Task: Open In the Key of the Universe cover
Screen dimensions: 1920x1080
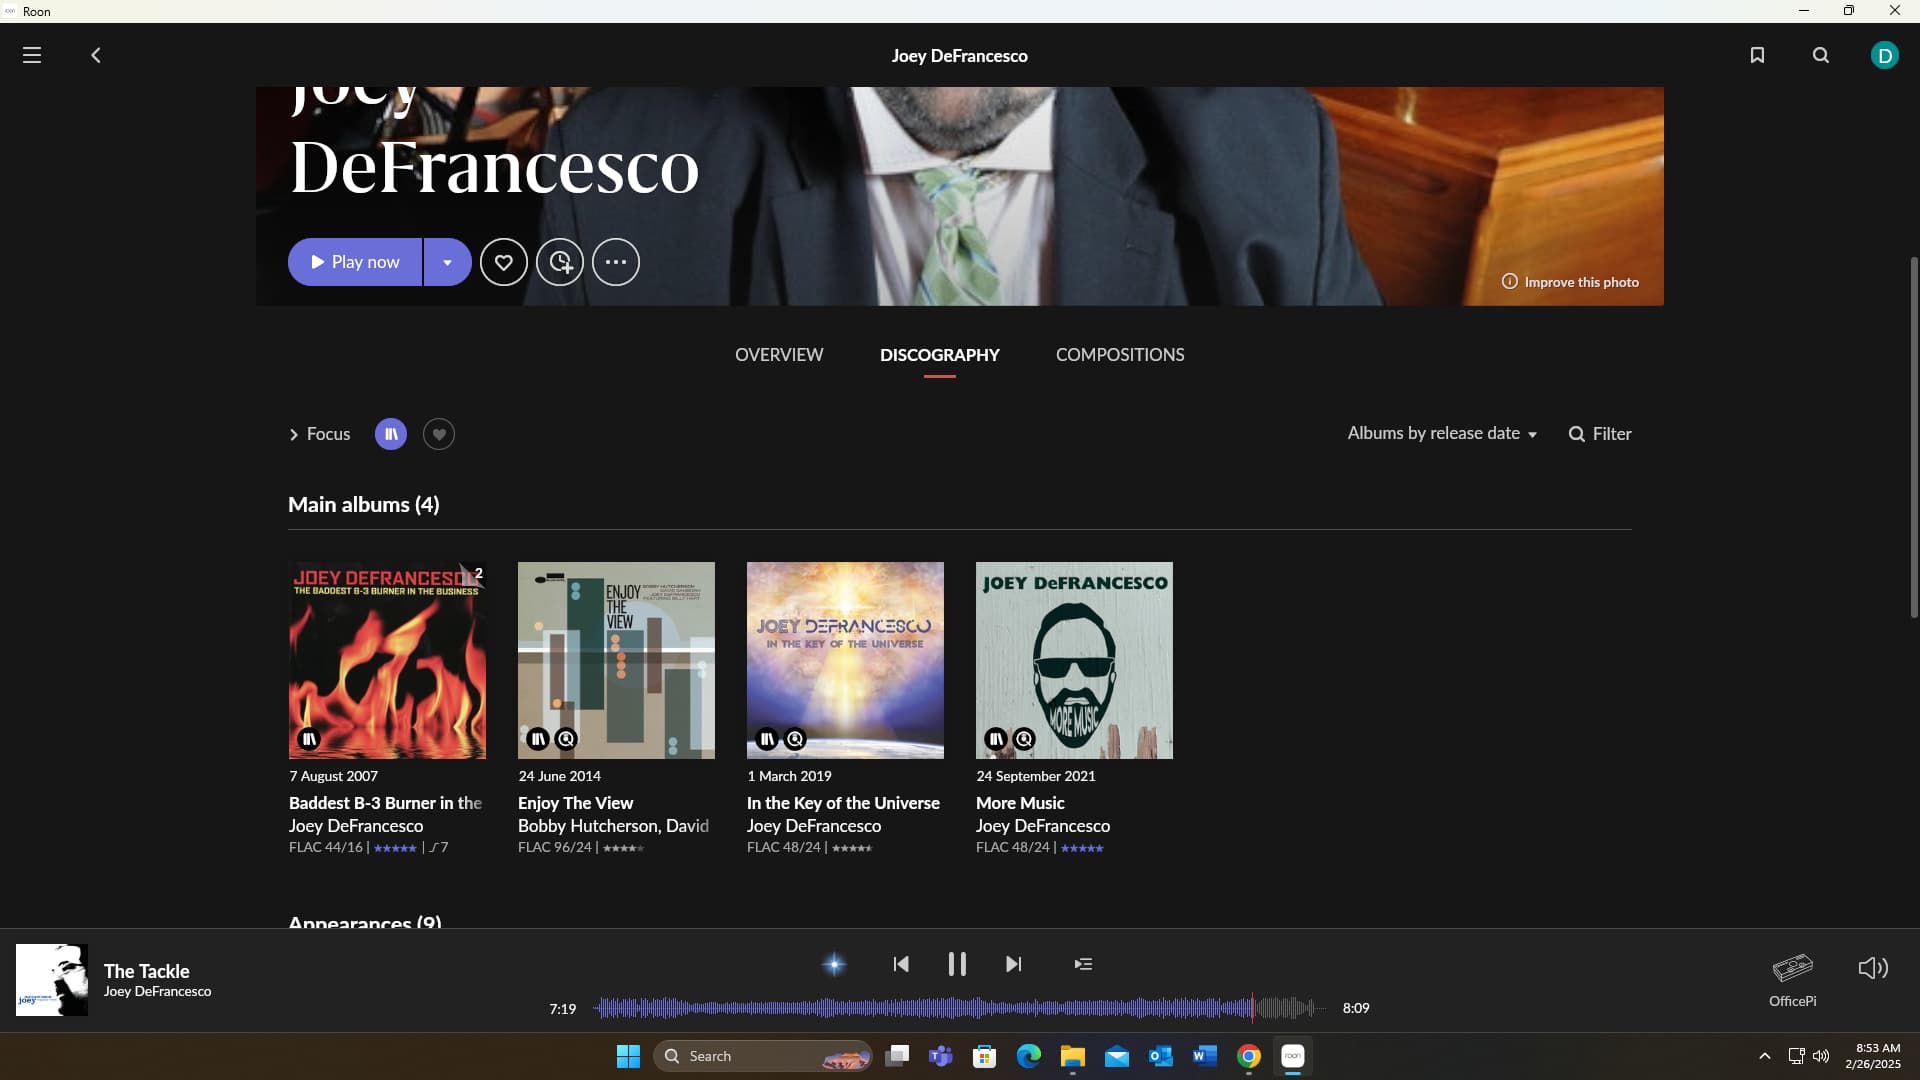Action: [x=845, y=660]
